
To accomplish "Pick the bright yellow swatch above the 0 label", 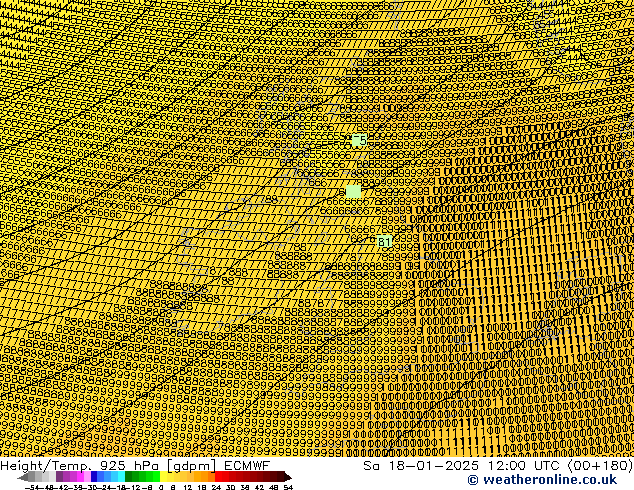I will 163,477.
